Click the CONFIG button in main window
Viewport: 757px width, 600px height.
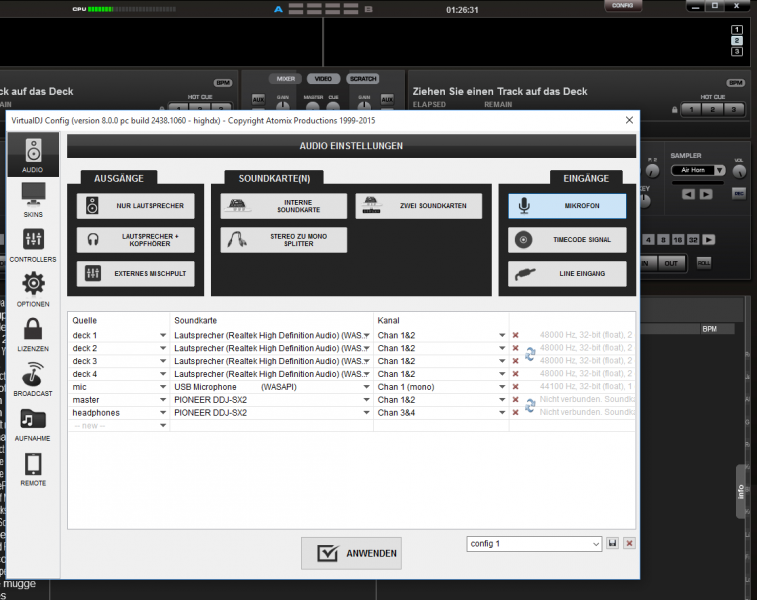click(x=623, y=5)
